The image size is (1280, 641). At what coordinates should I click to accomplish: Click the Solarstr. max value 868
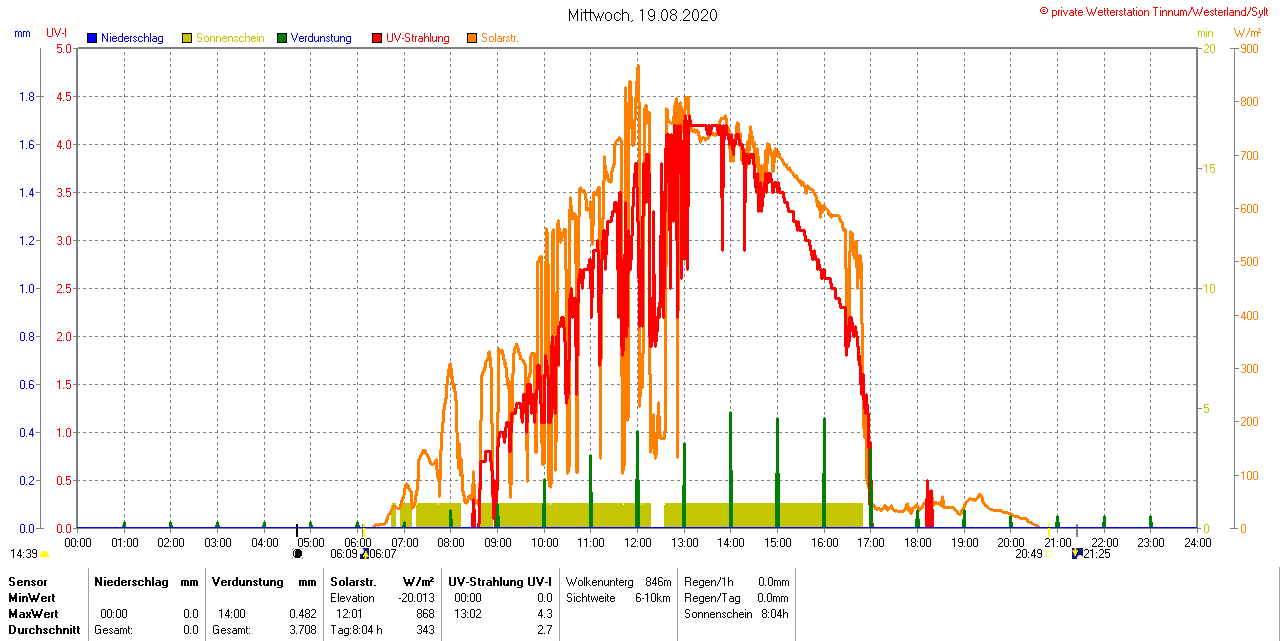[x=426, y=613]
